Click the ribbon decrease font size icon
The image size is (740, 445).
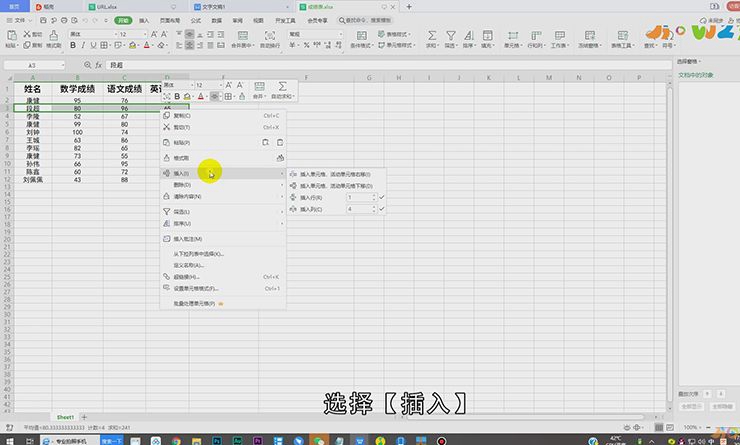coord(164,34)
